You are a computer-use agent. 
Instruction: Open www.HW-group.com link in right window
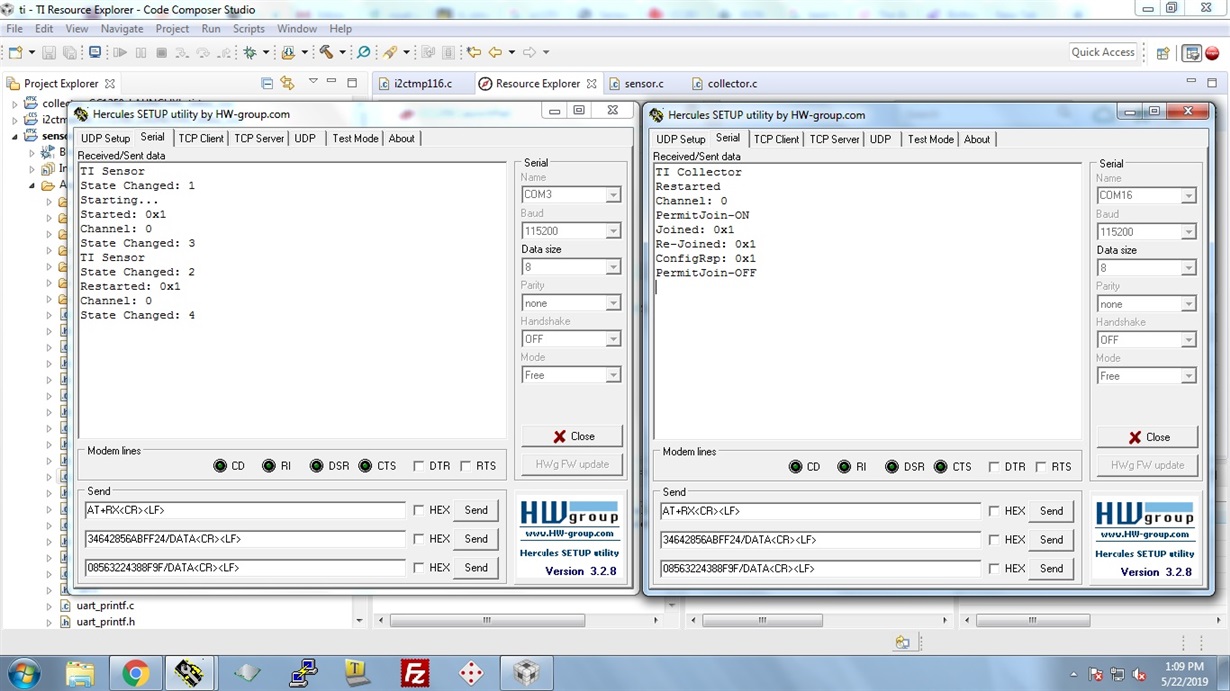[x=1144, y=535]
